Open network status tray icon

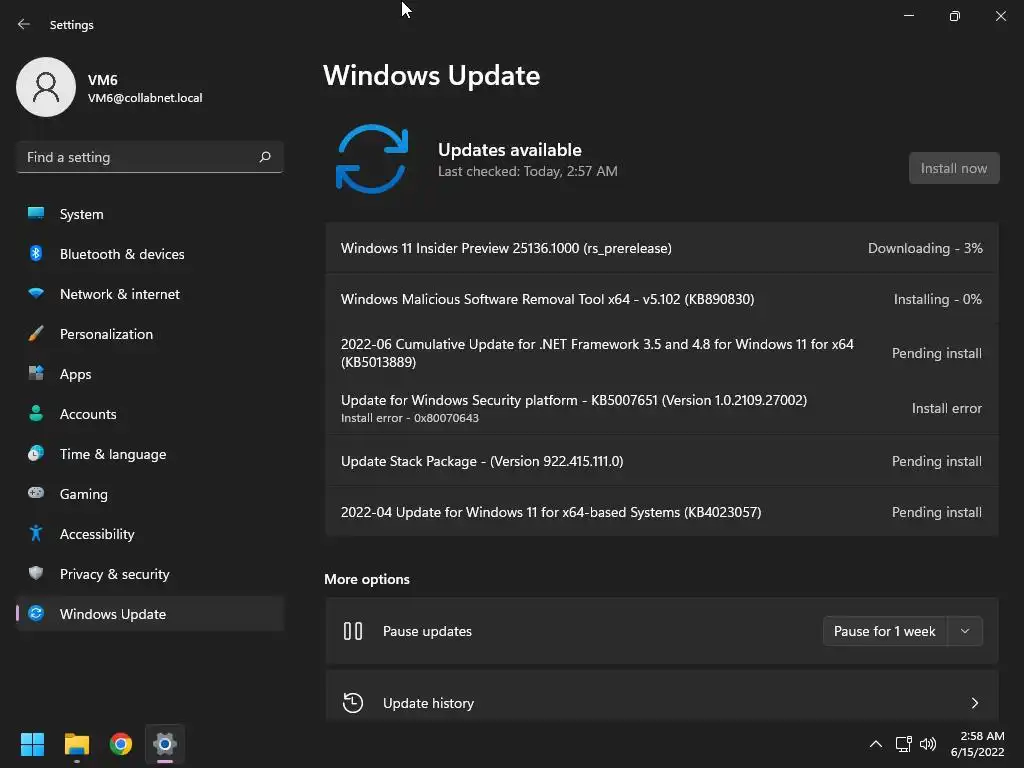point(903,744)
